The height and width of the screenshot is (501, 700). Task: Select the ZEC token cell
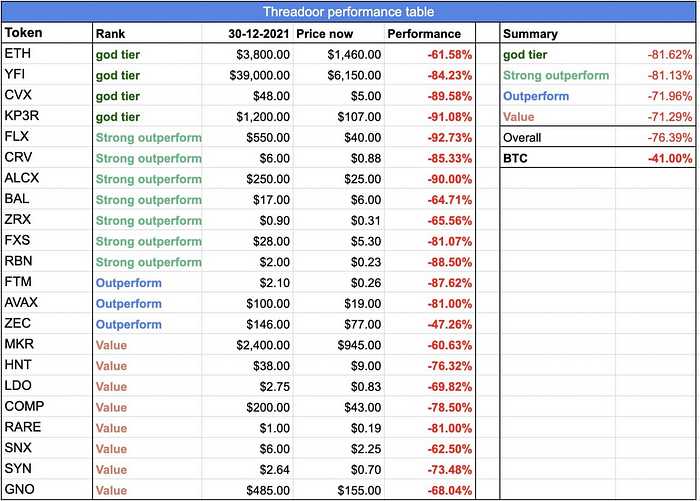47,324
